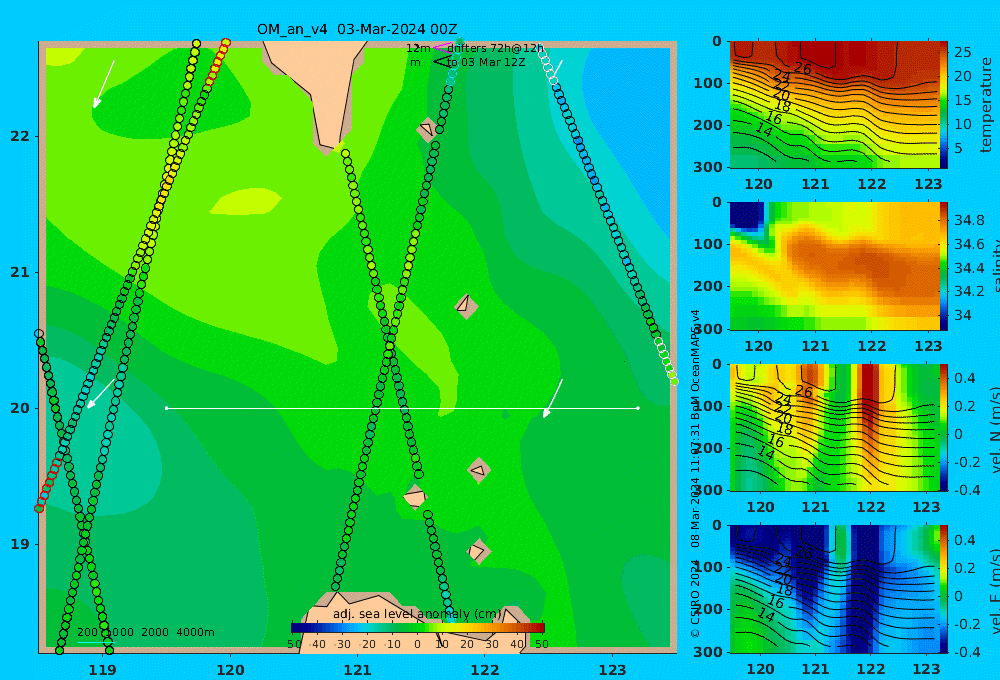The width and height of the screenshot is (1000, 680).
Task: Open the northward velocity cross-section panel
Action: (835, 427)
